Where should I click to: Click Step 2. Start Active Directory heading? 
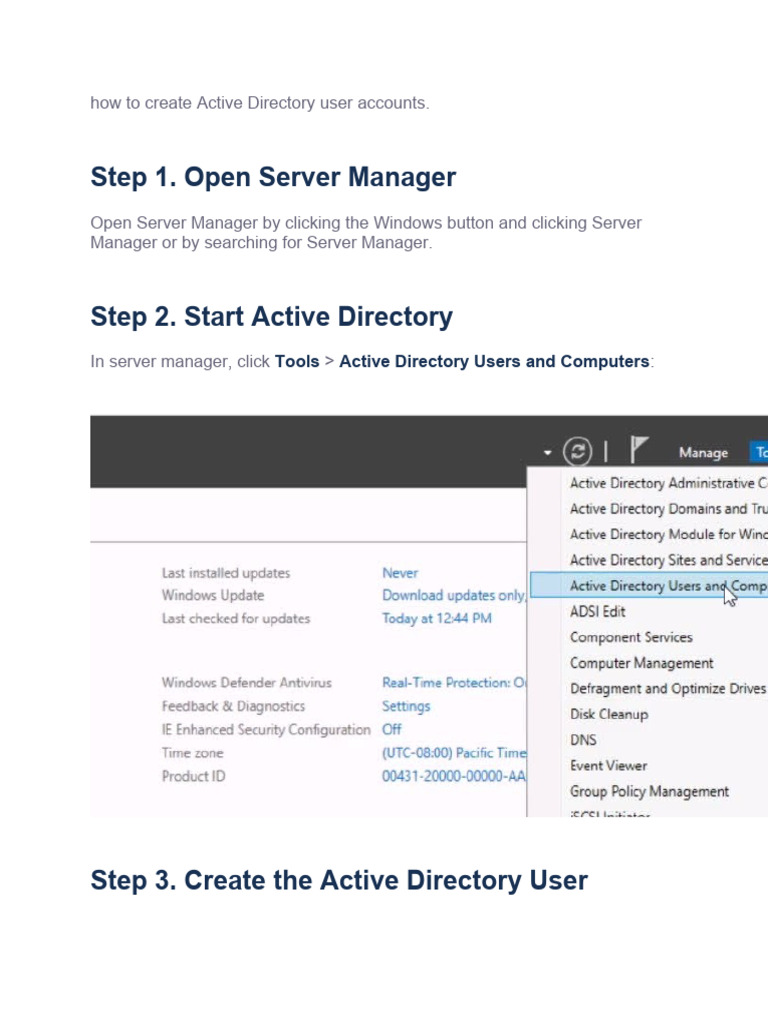click(x=272, y=317)
